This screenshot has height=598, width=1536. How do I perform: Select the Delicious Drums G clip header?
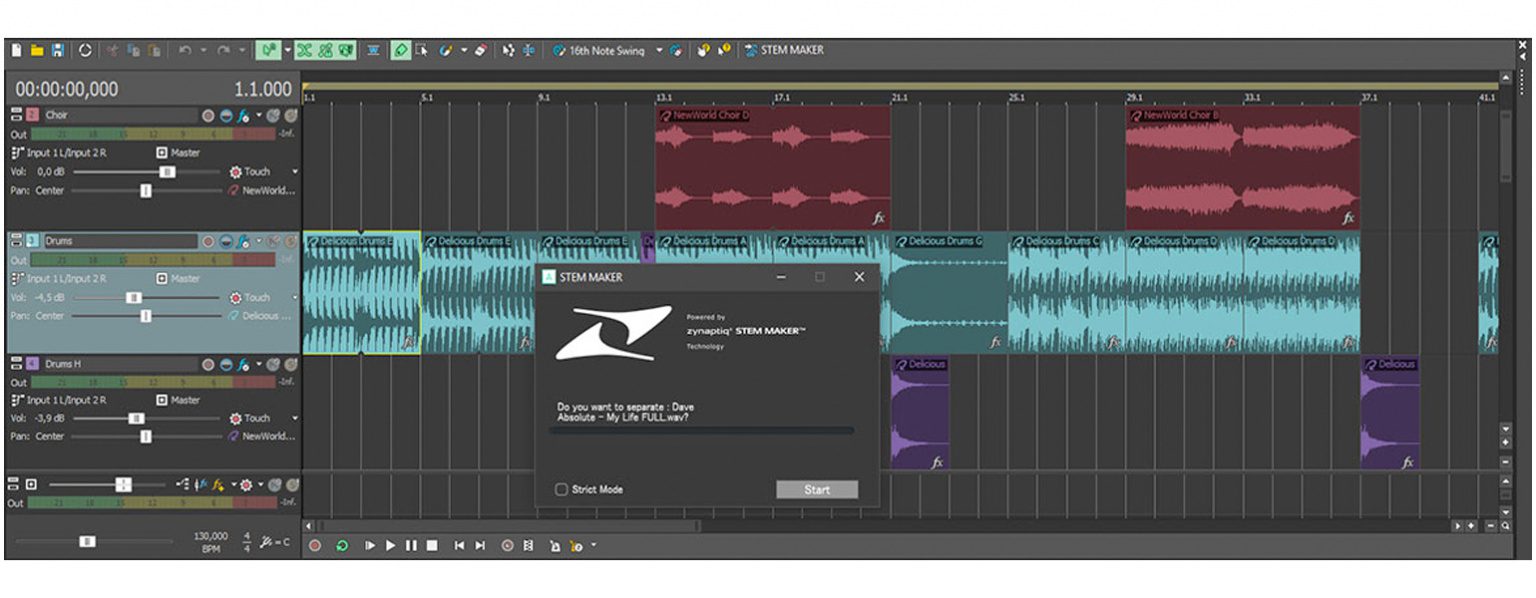coord(938,241)
